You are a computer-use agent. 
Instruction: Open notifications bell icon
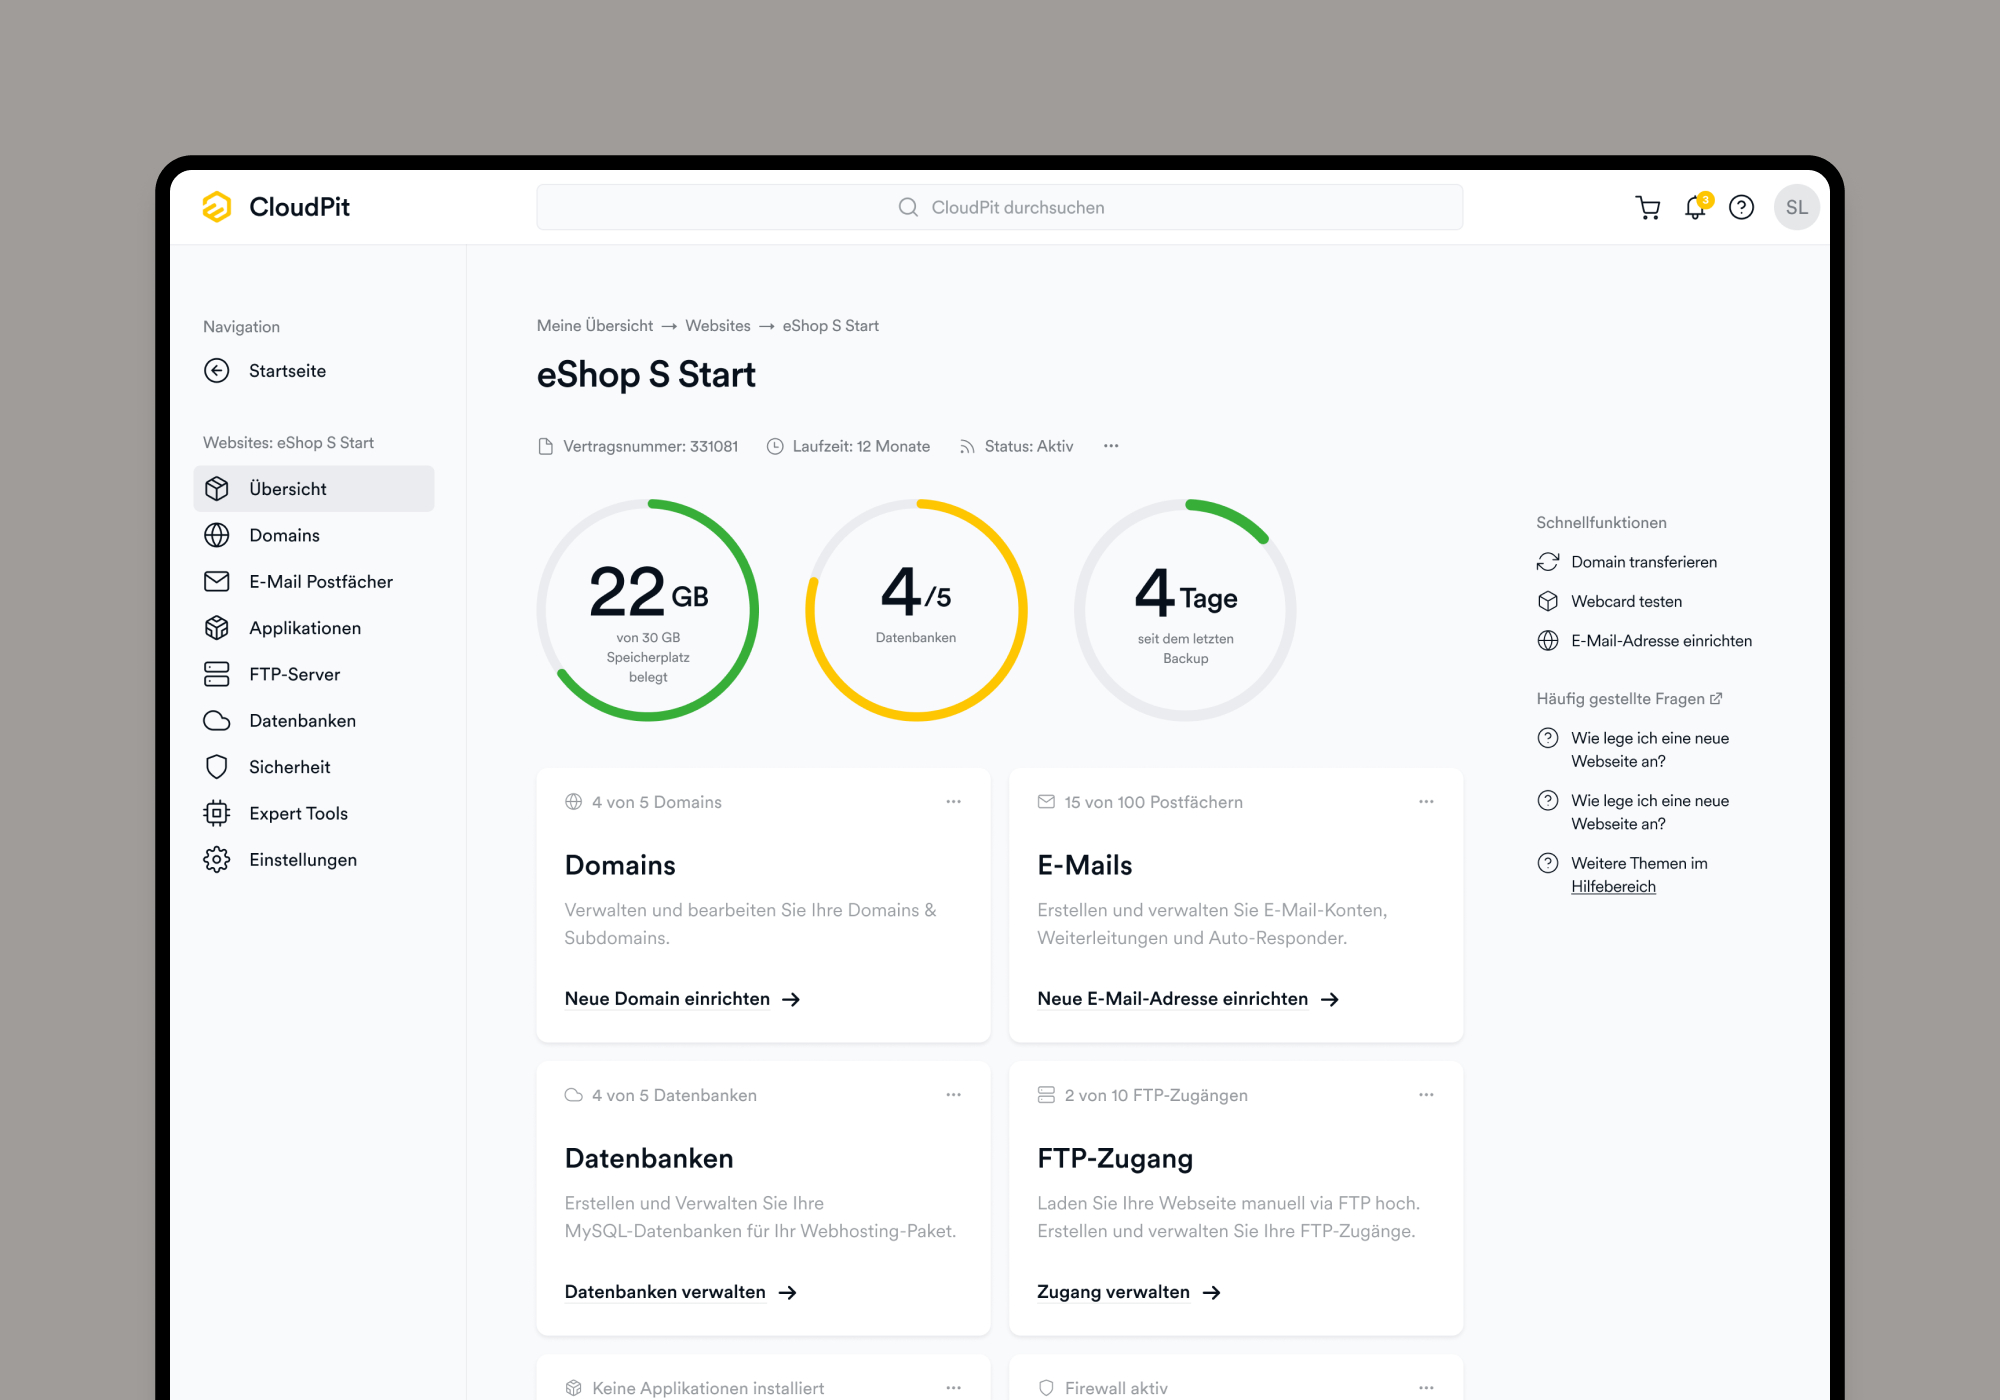tap(1695, 207)
